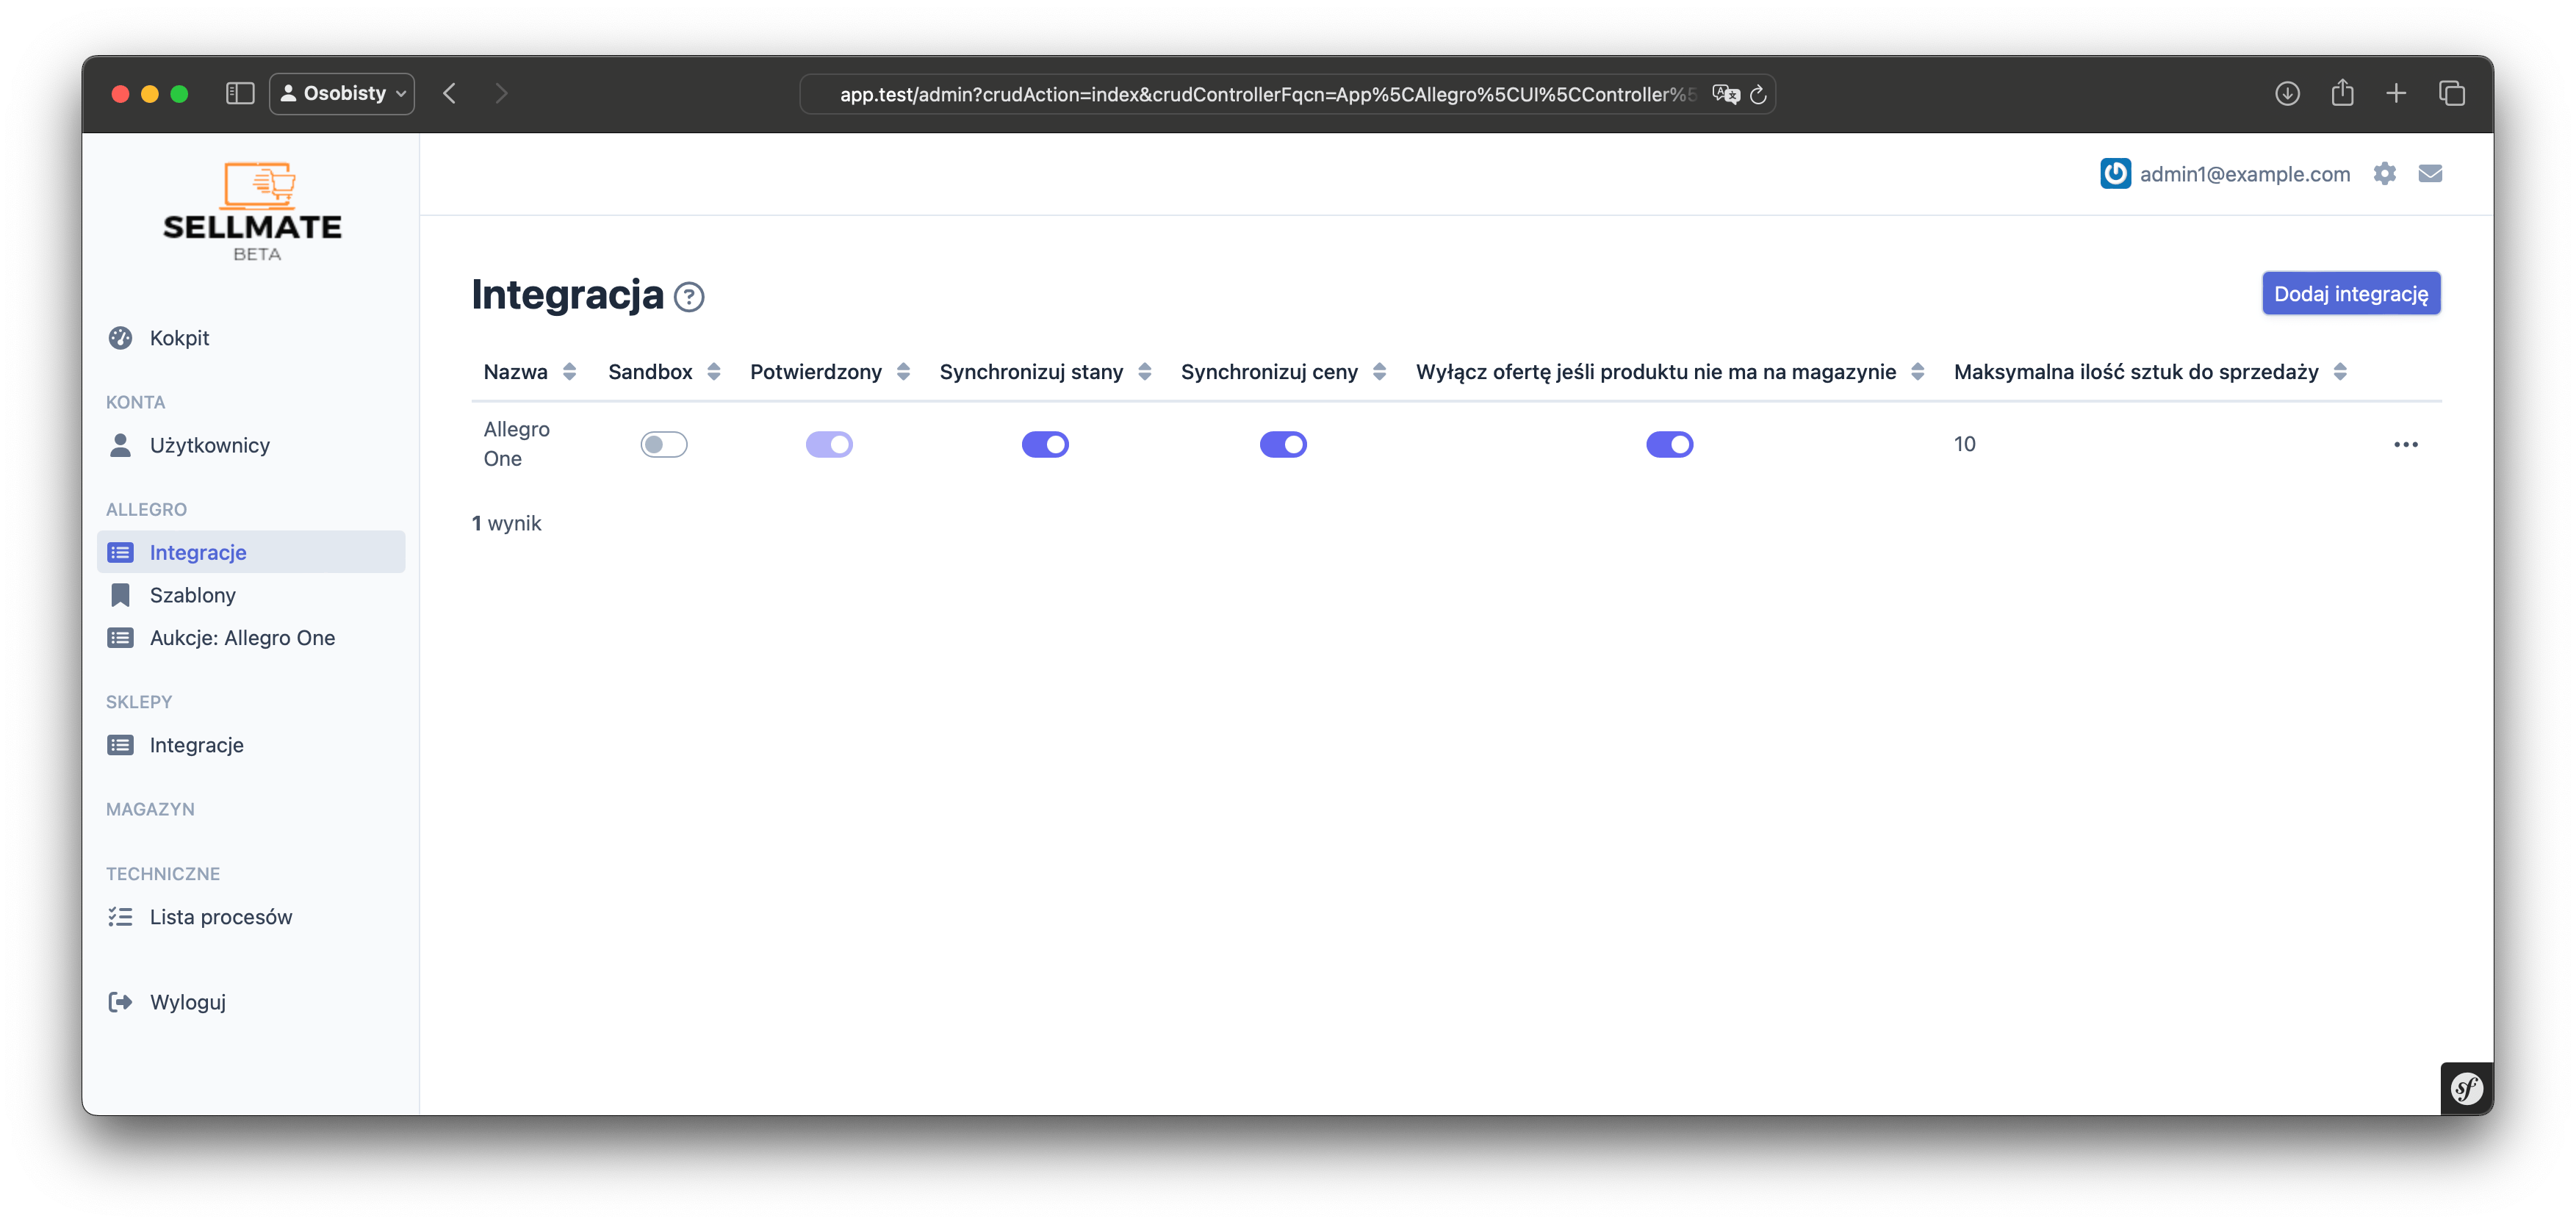Toggle the Safari sidebar panel icon
This screenshot has width=2576, height=1224.
point(240,94)
